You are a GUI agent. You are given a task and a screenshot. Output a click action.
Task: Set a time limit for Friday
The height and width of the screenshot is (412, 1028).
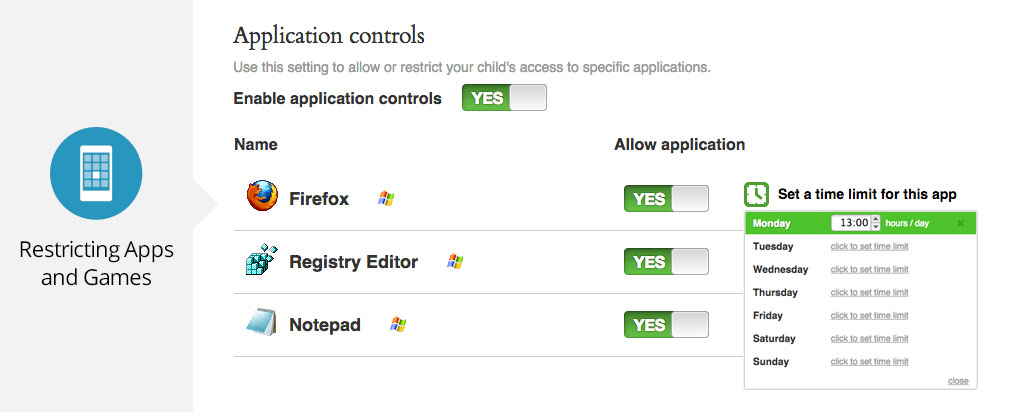869,316
